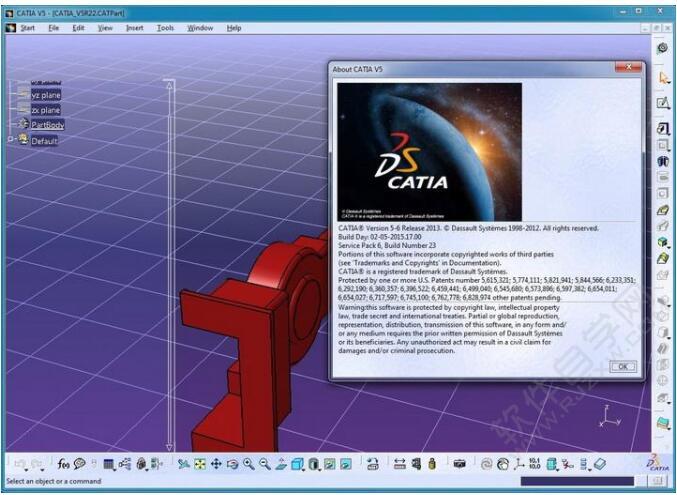Open the Formula f(x) tool
The image size is (677, 495).
63,464
